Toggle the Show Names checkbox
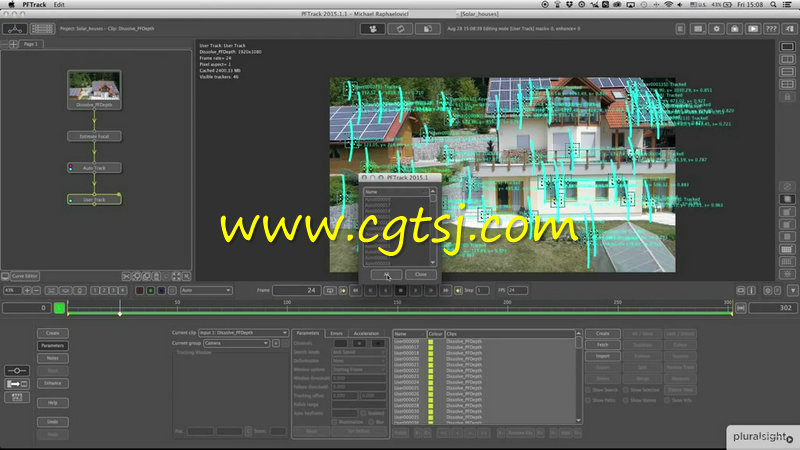Viewport: 800px width, 450px height. click(626, 401)
